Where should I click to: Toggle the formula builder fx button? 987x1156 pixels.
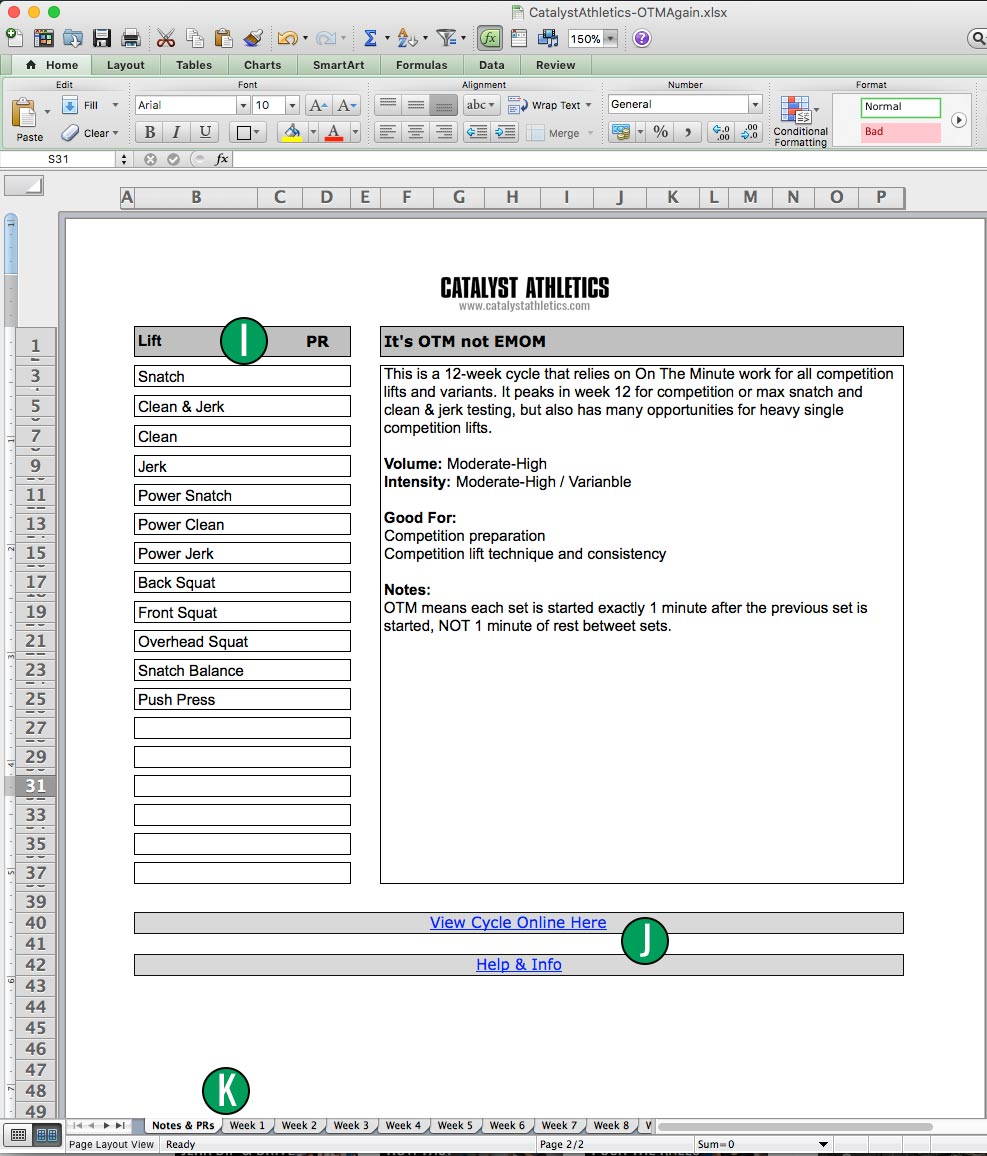coord(489,38)
